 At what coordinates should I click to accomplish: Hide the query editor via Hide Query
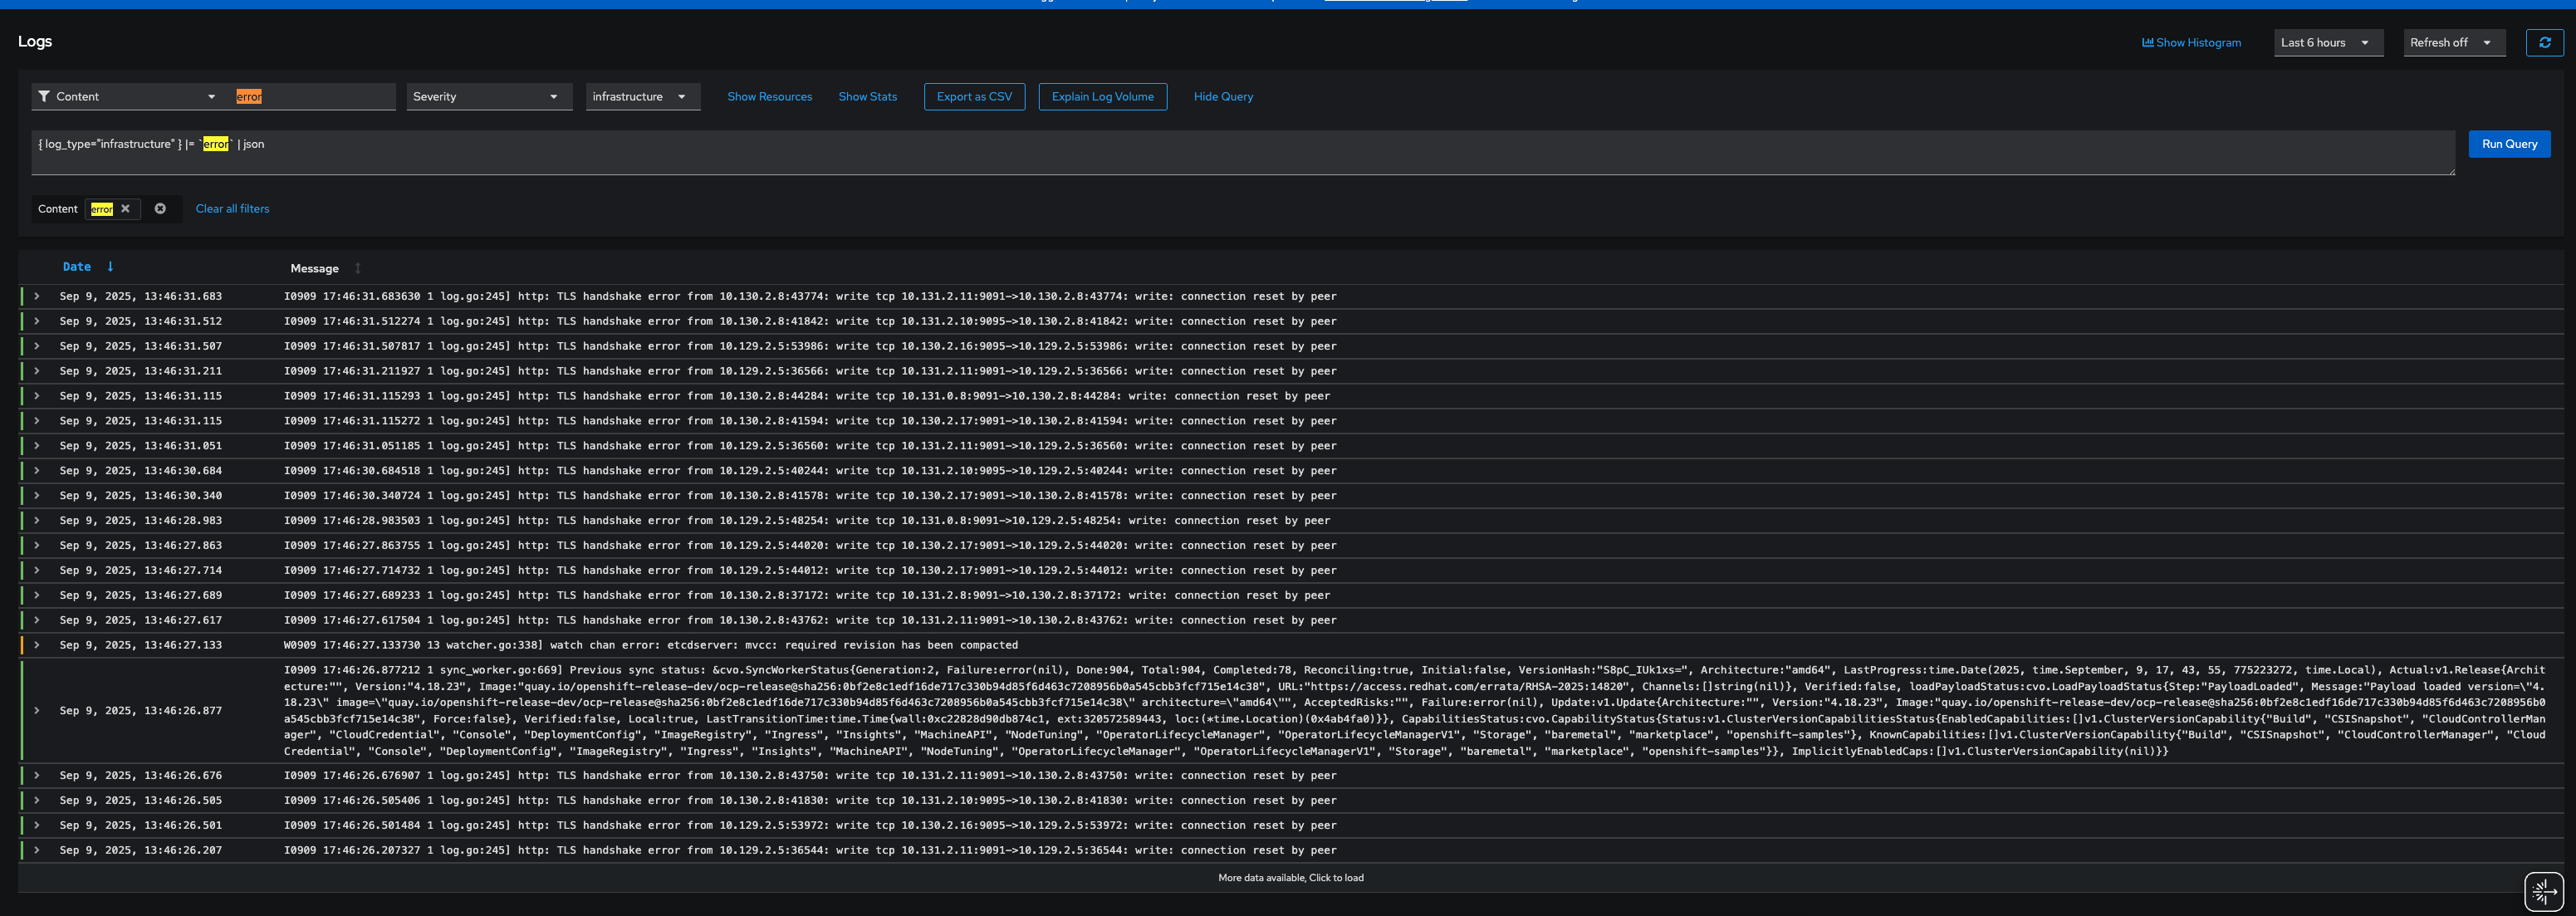pos(1222,97)
